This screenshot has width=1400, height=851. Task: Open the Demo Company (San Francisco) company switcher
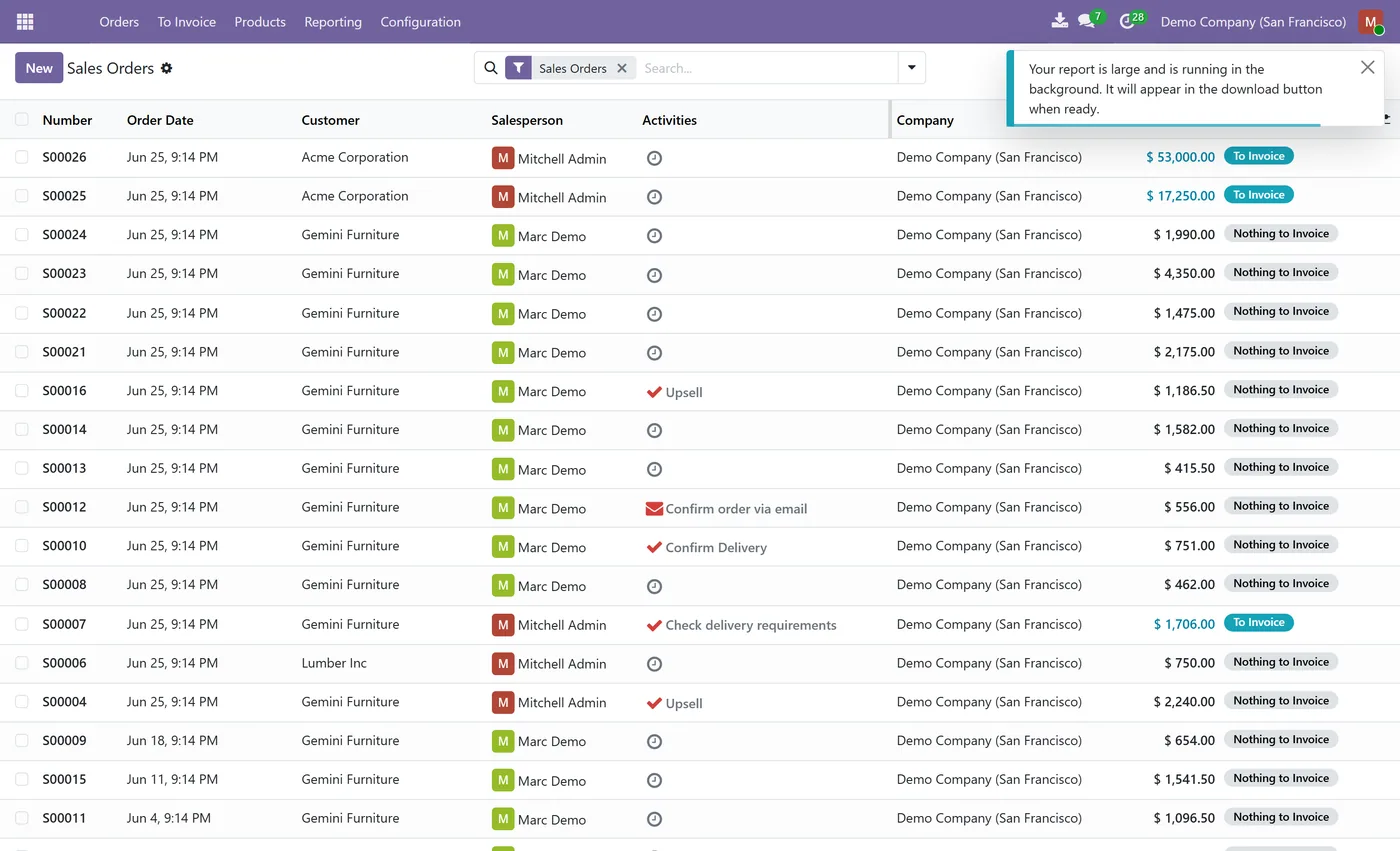point(1253,21)
